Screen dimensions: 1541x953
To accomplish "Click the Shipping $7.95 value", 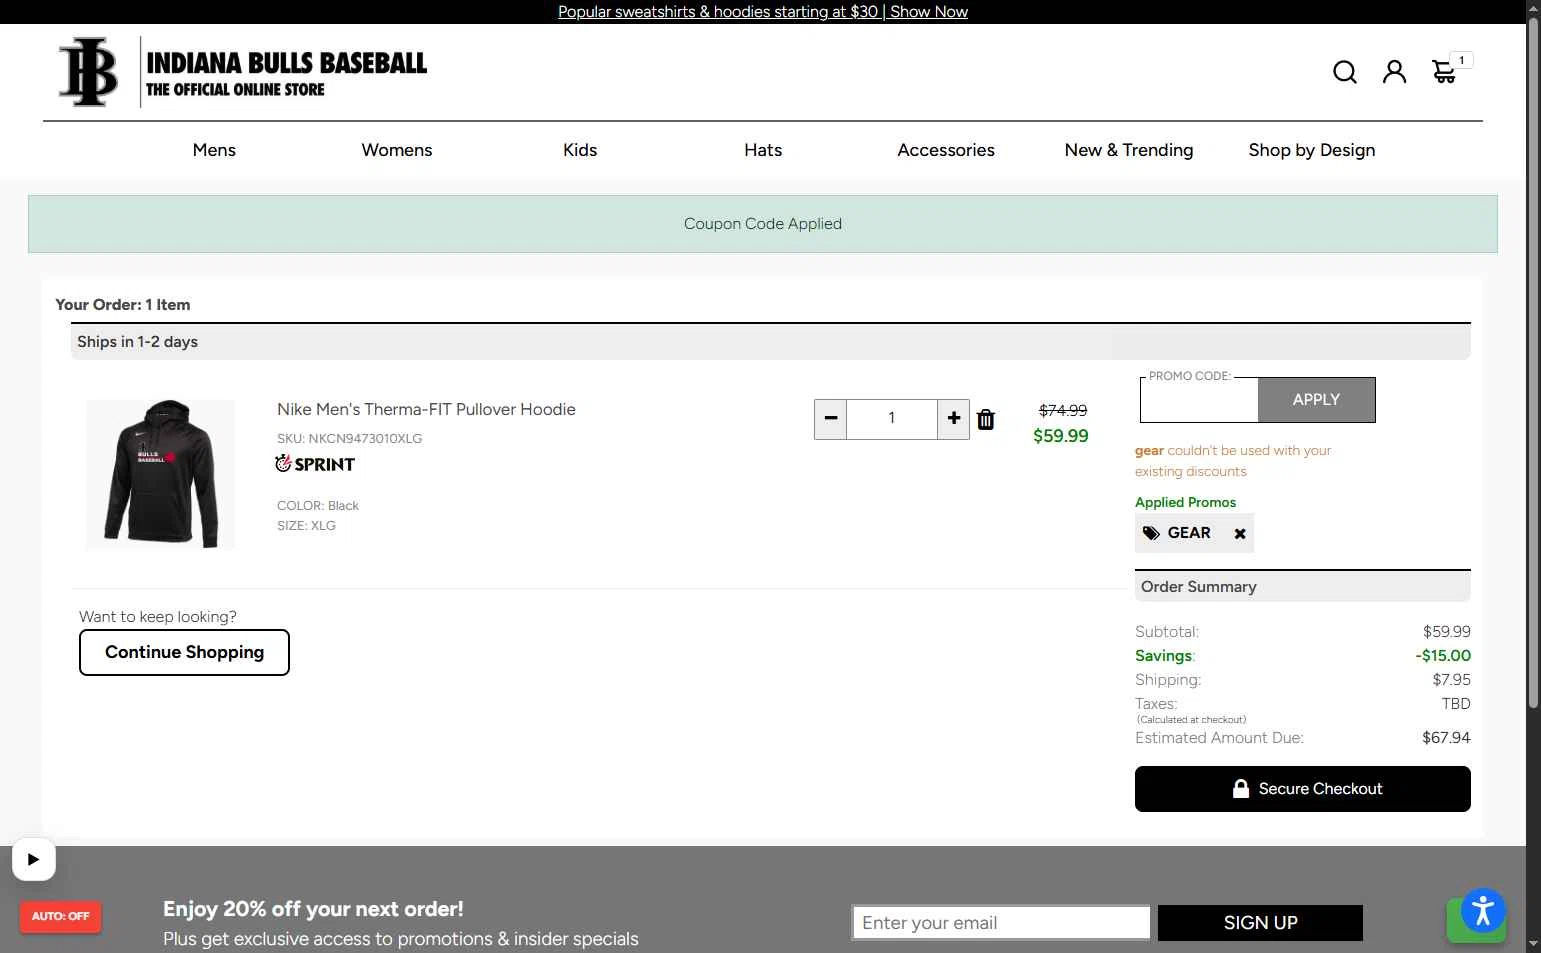I will 1452,680.
